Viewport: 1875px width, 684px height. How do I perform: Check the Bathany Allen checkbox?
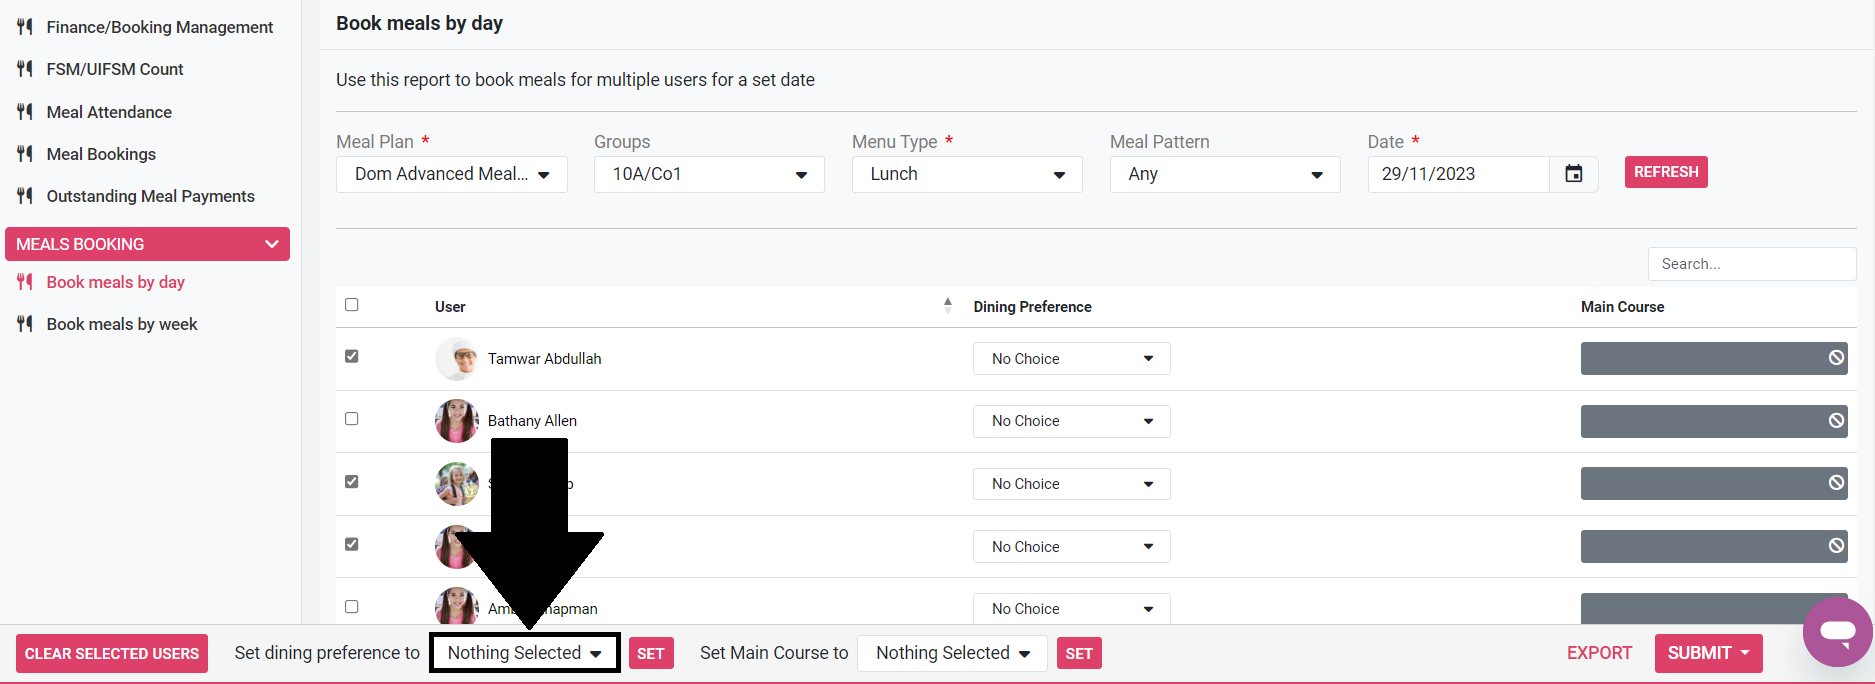(x=352, y=419)
